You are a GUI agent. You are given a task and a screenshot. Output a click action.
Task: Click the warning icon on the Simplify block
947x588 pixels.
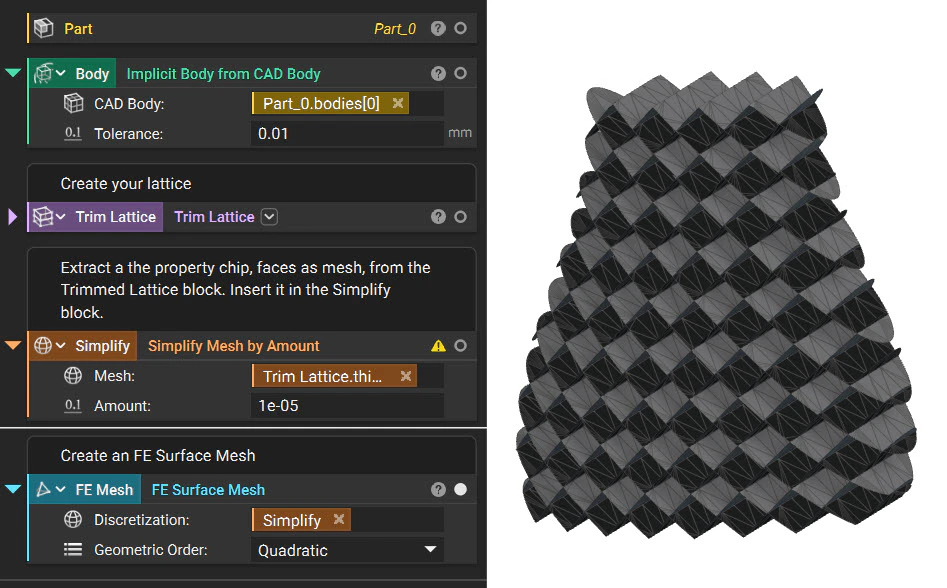coord(440,345)
